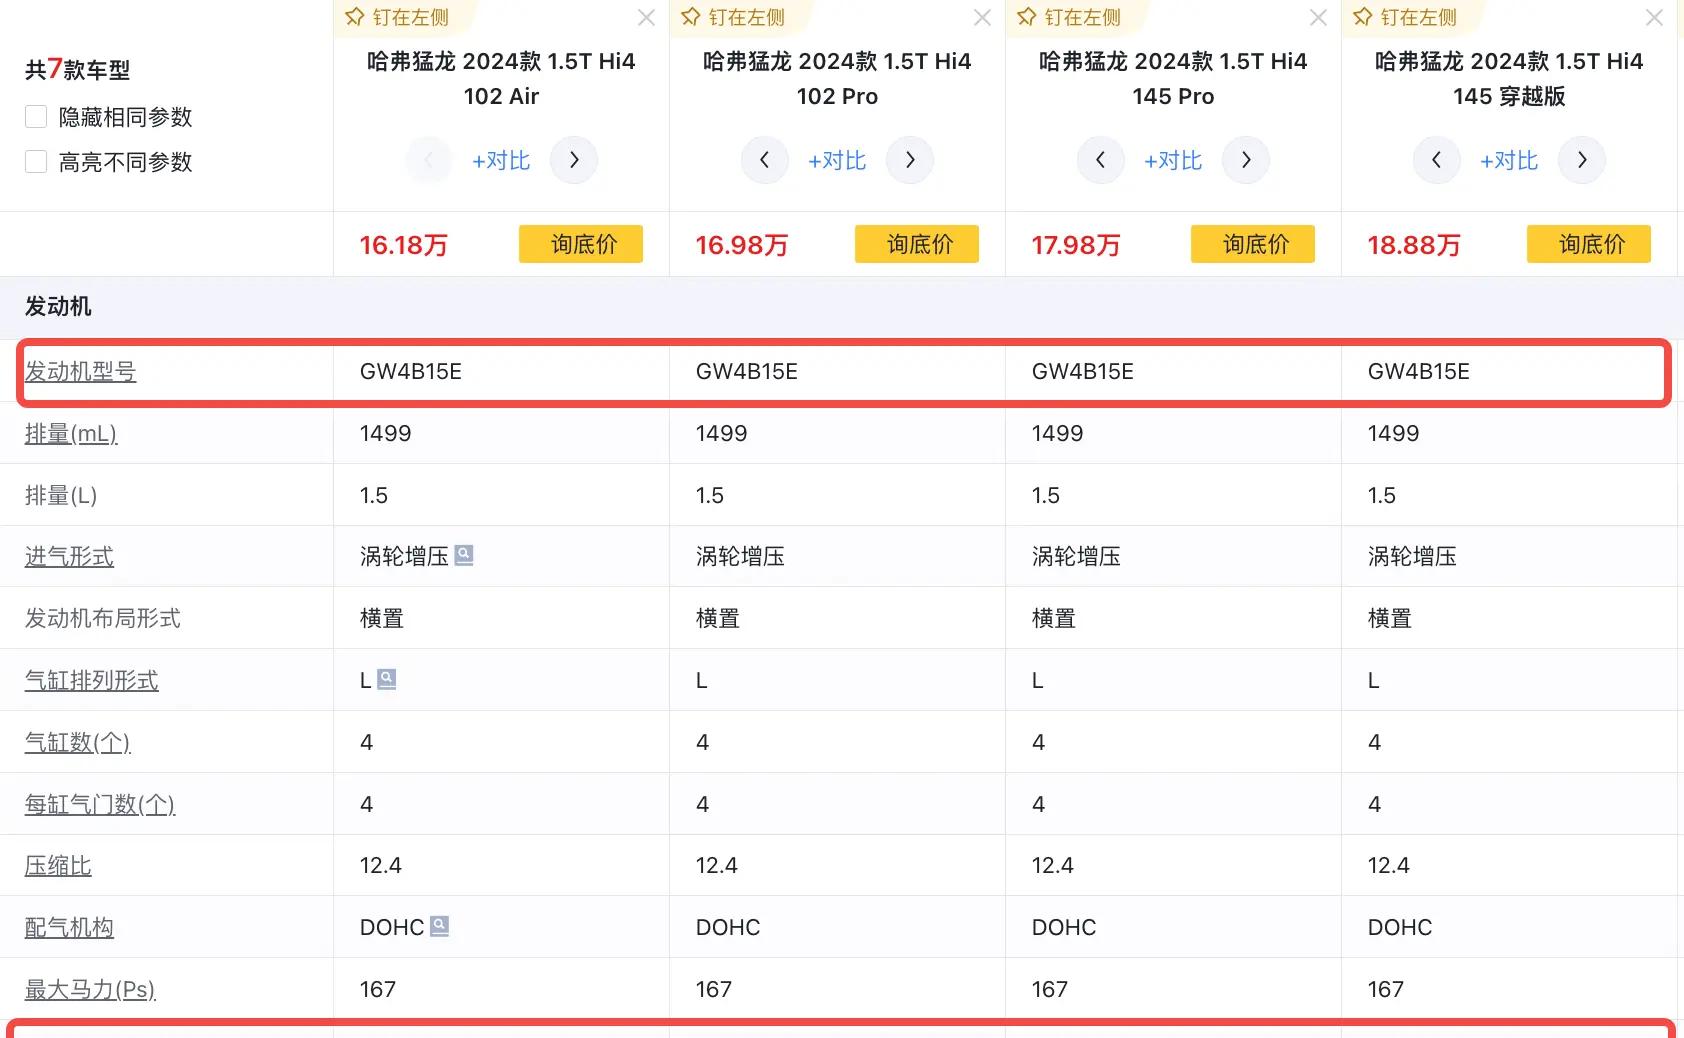The height and width of the screenshot is (1038, 1684).
Task: Click the 共7款车型 count label
Action: tap(77, 69)
